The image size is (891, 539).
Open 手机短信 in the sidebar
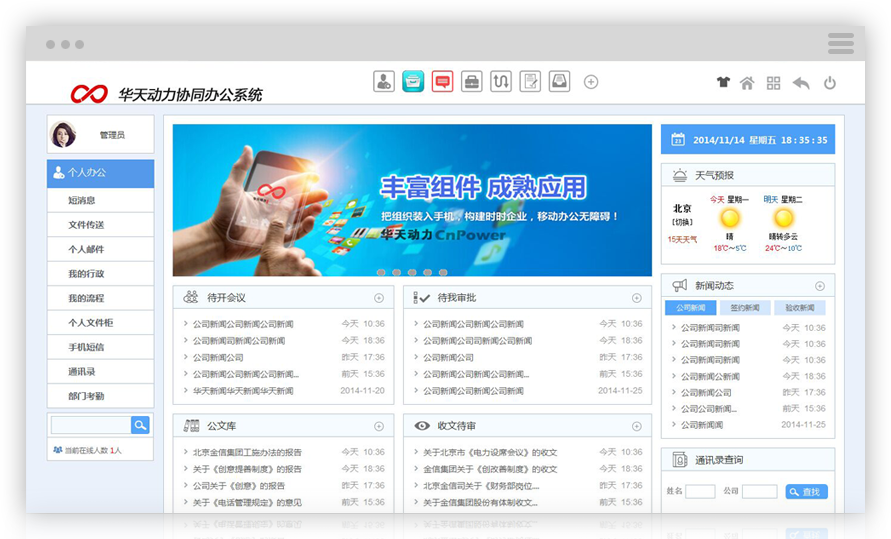tap(101, 347)
